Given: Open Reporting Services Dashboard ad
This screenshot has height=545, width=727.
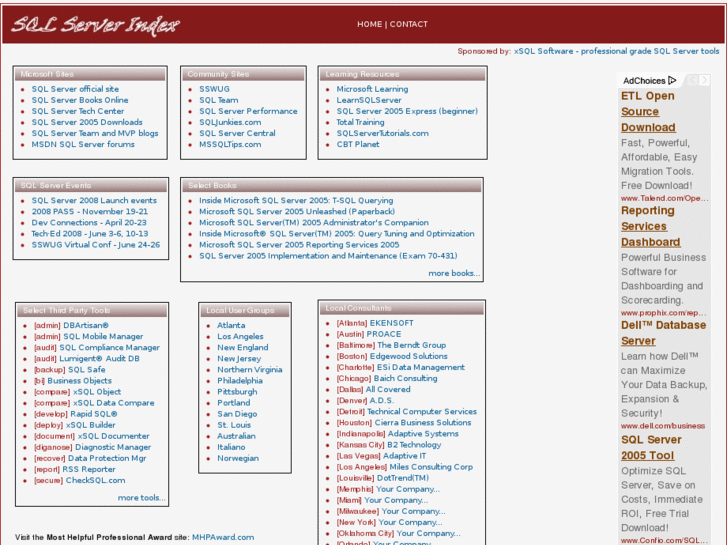Looking at the screenshot, I should 650,226.
